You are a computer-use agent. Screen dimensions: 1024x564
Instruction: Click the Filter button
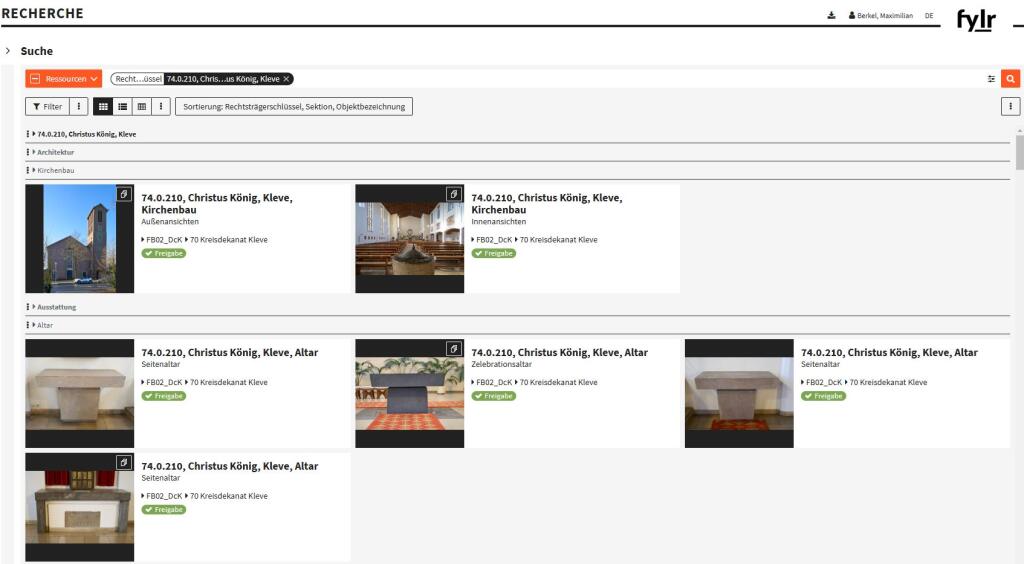point(47,106)
